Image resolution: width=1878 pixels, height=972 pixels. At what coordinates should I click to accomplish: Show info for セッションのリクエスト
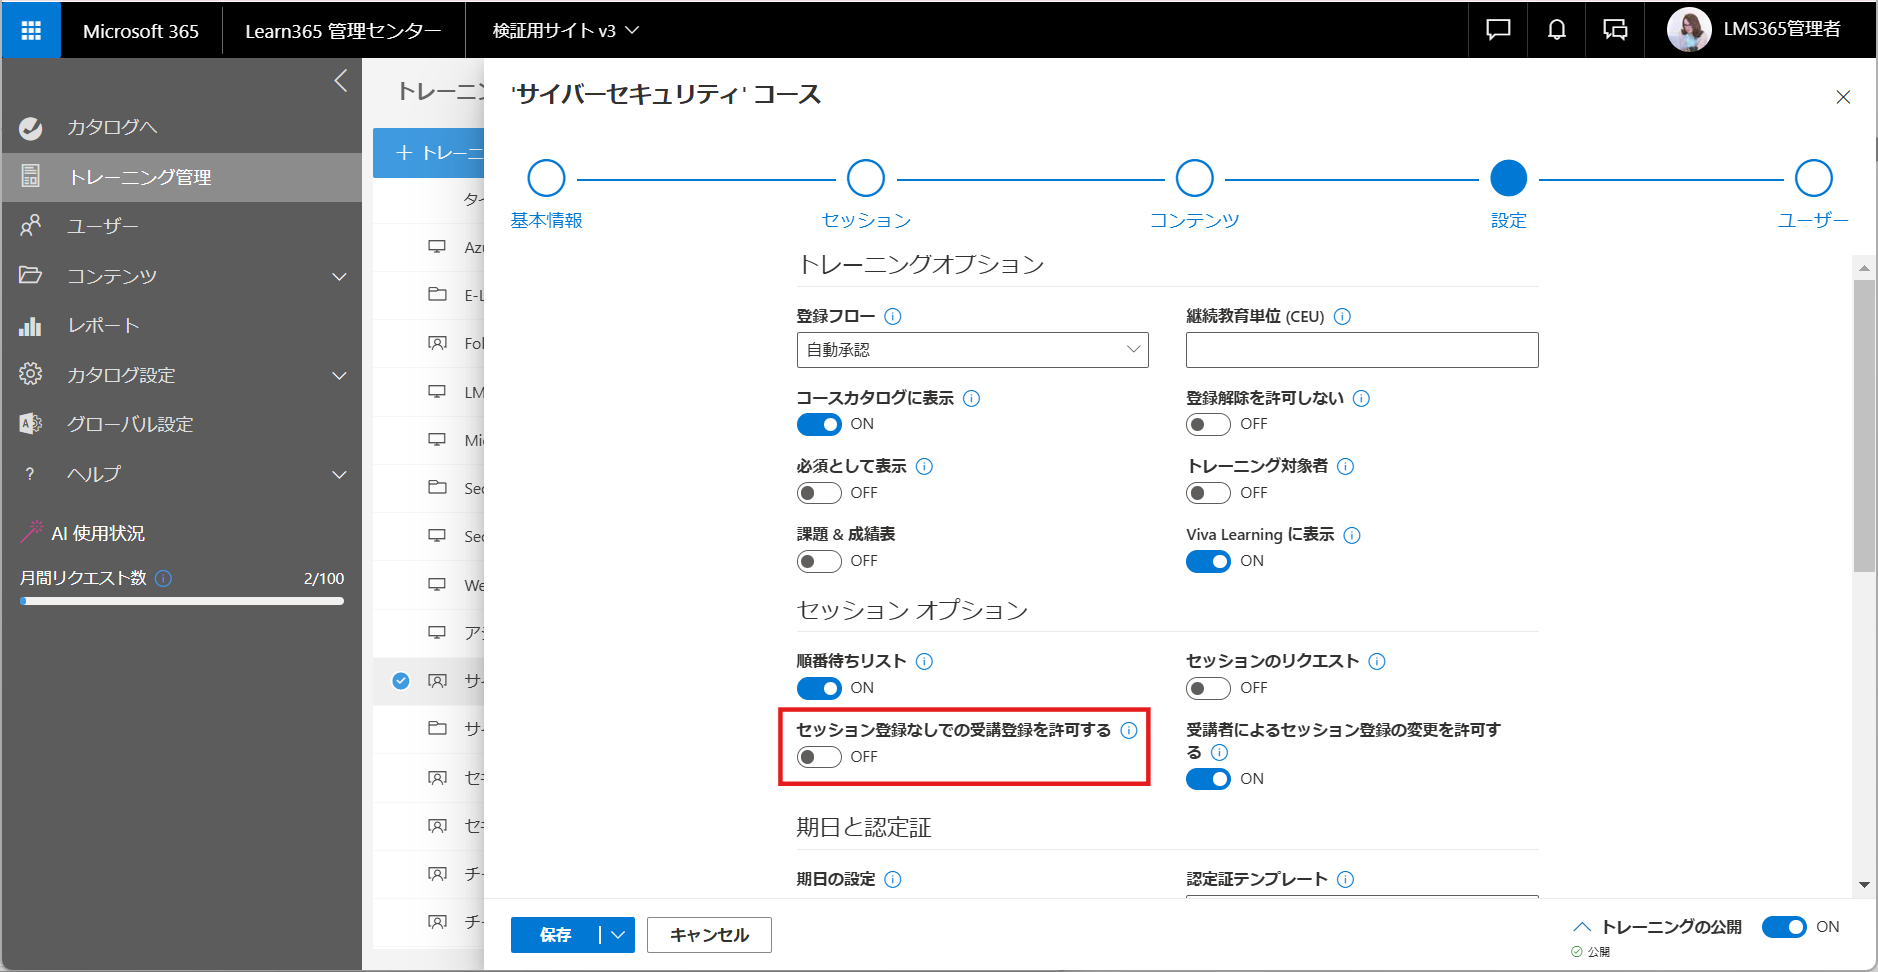1377,661
